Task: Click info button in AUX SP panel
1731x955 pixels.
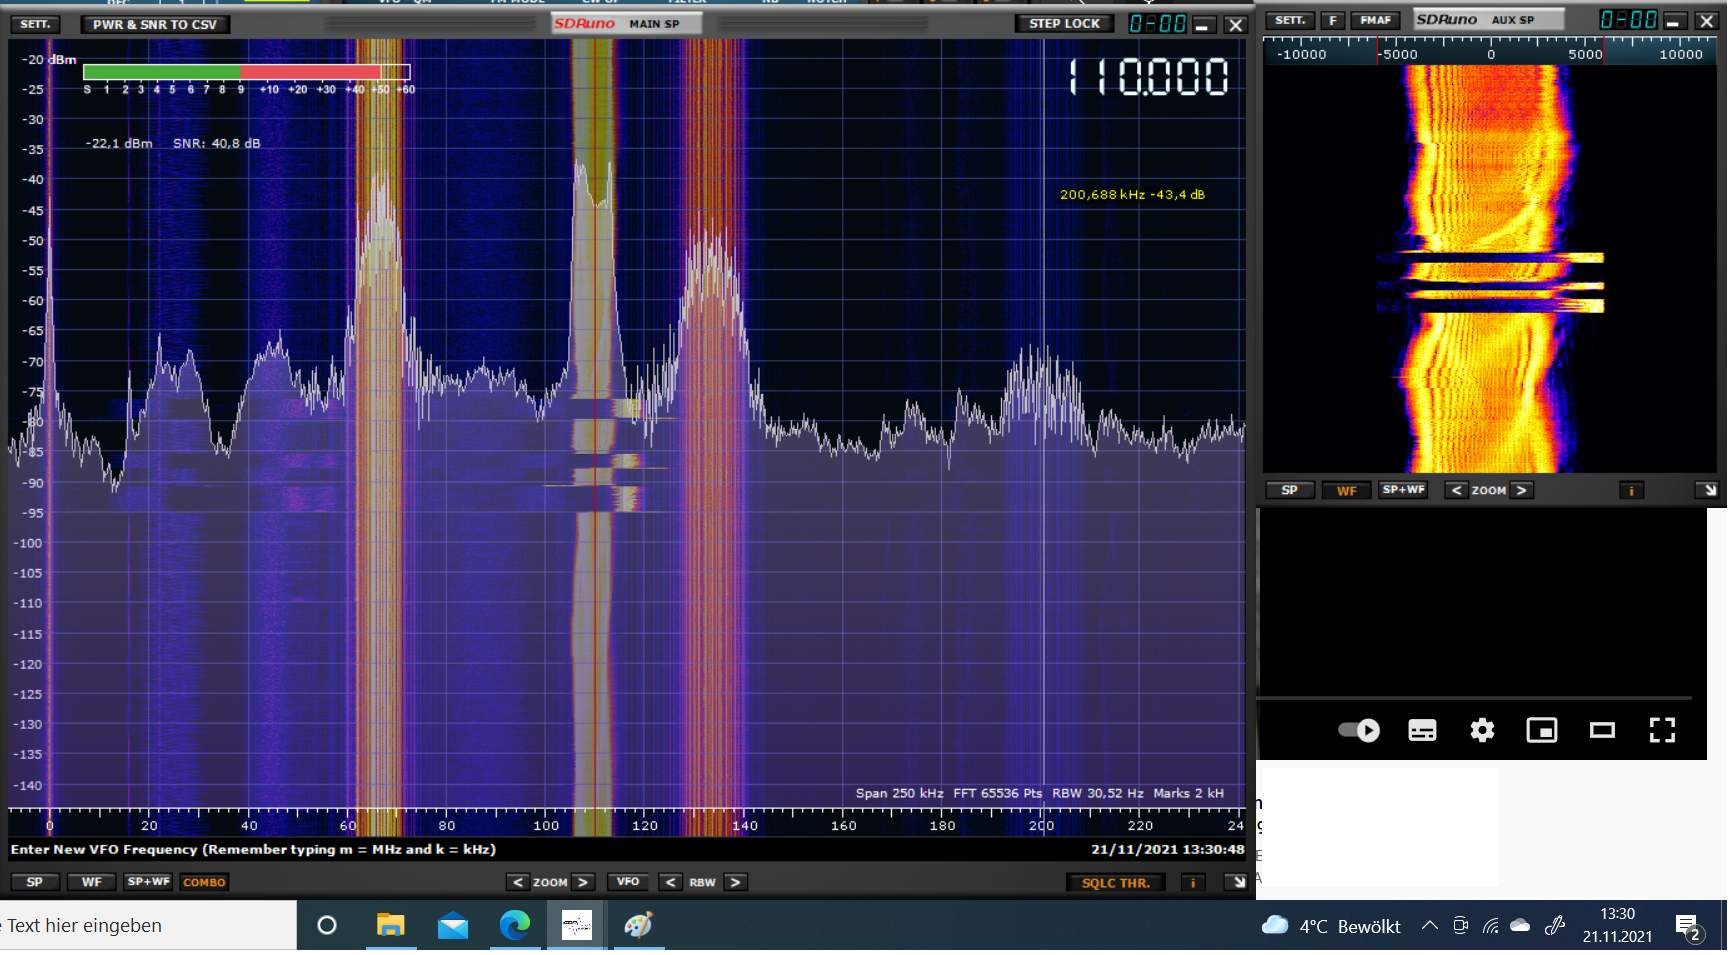Action: pyautogui.click(x=1631, y=491)
